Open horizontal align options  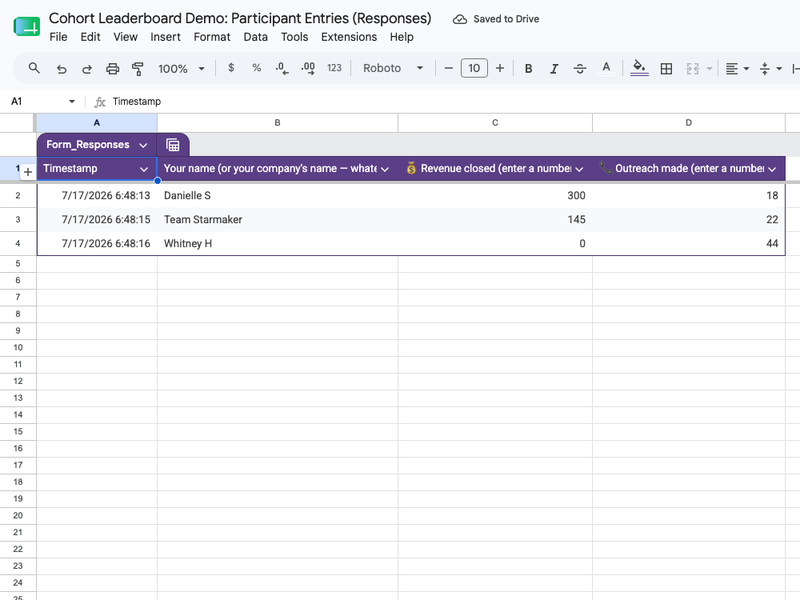tap(737, 68)
